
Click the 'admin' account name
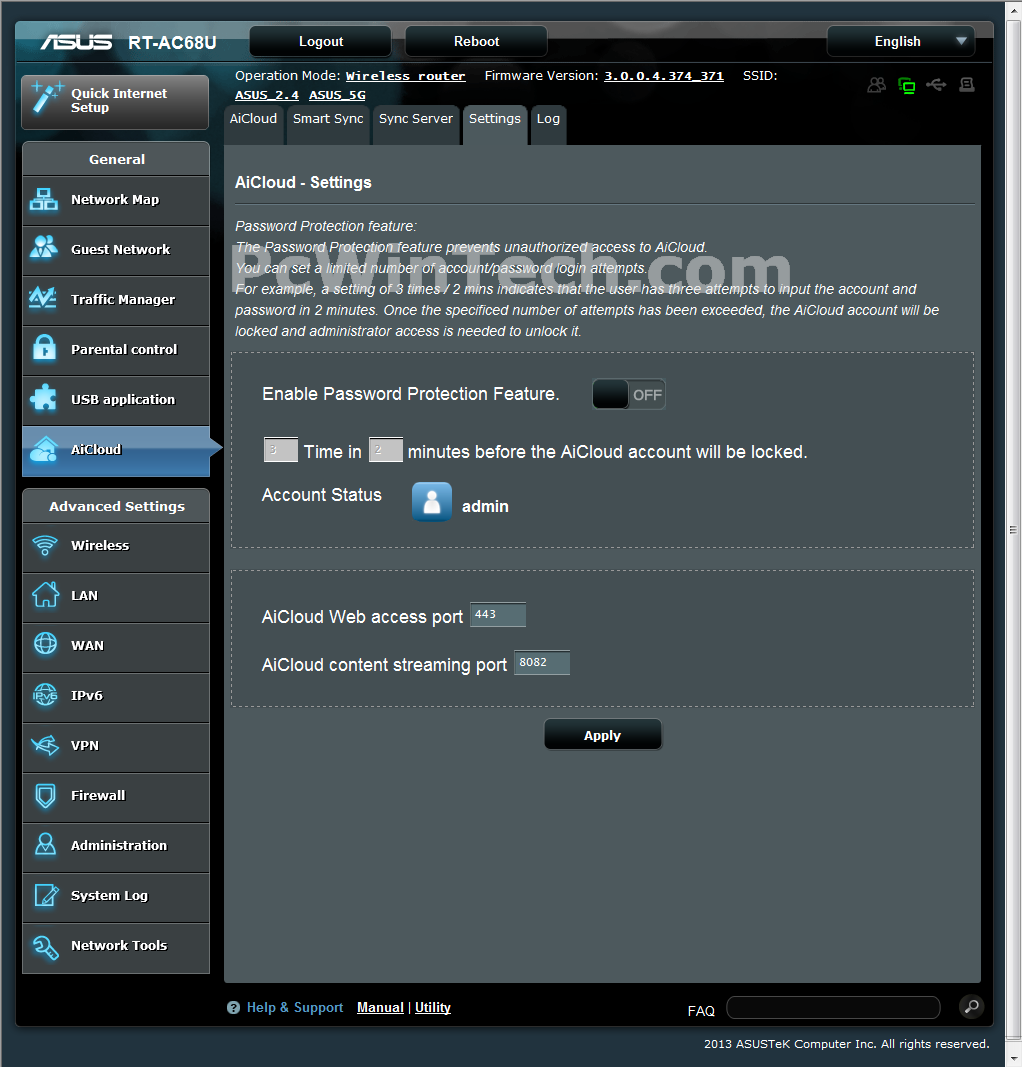pyautogui.click(x=485, y=506)
